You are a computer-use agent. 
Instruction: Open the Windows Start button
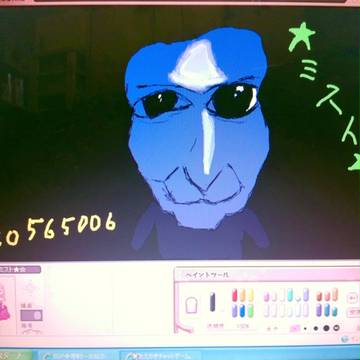pos(15,355)
